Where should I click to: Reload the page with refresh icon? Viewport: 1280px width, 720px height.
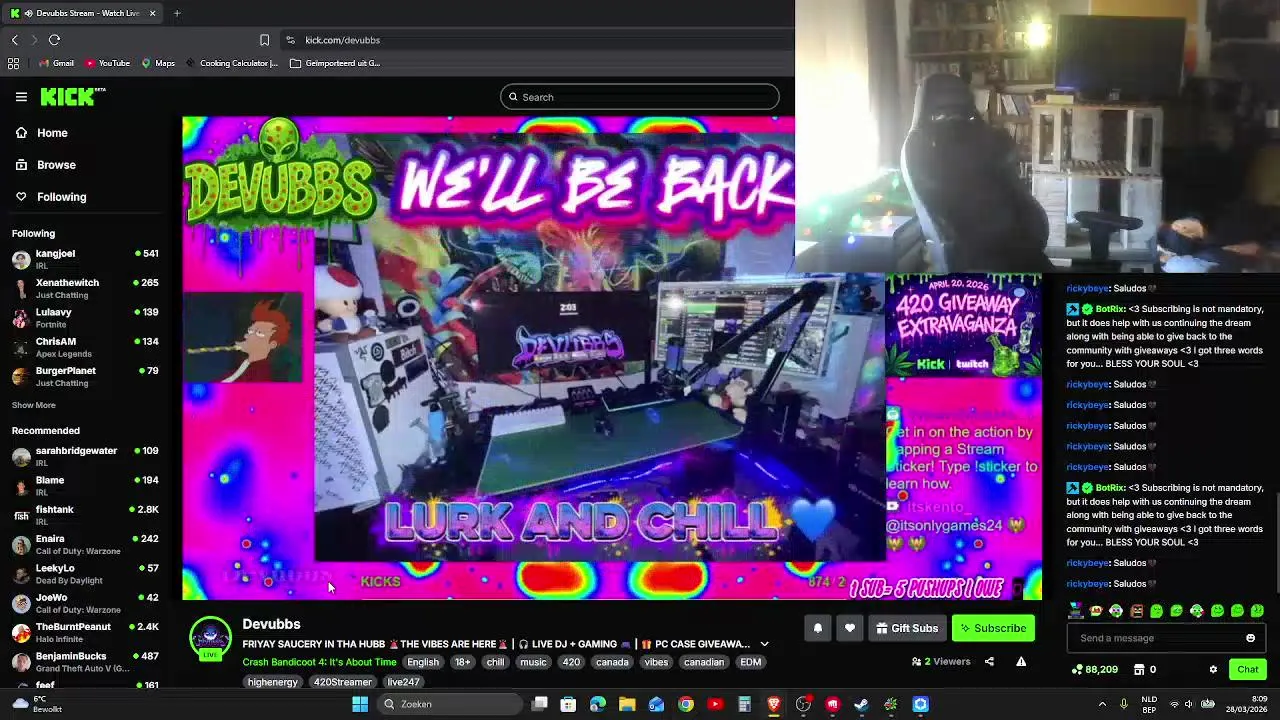pyautogui.click(x=54, y=40)
